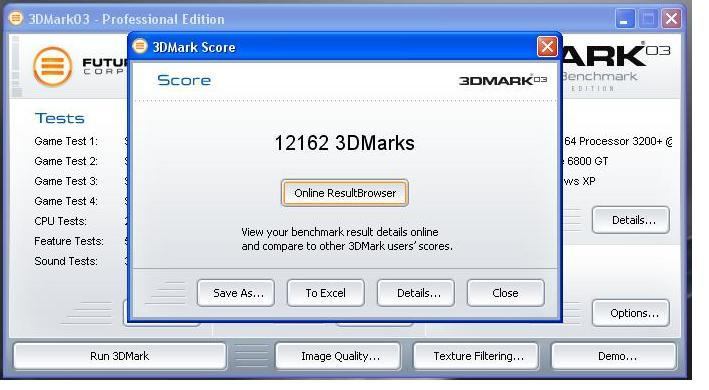Click the 3DMARK03 logo in the score dialog
709x390 pixels.
pos(503,80)
